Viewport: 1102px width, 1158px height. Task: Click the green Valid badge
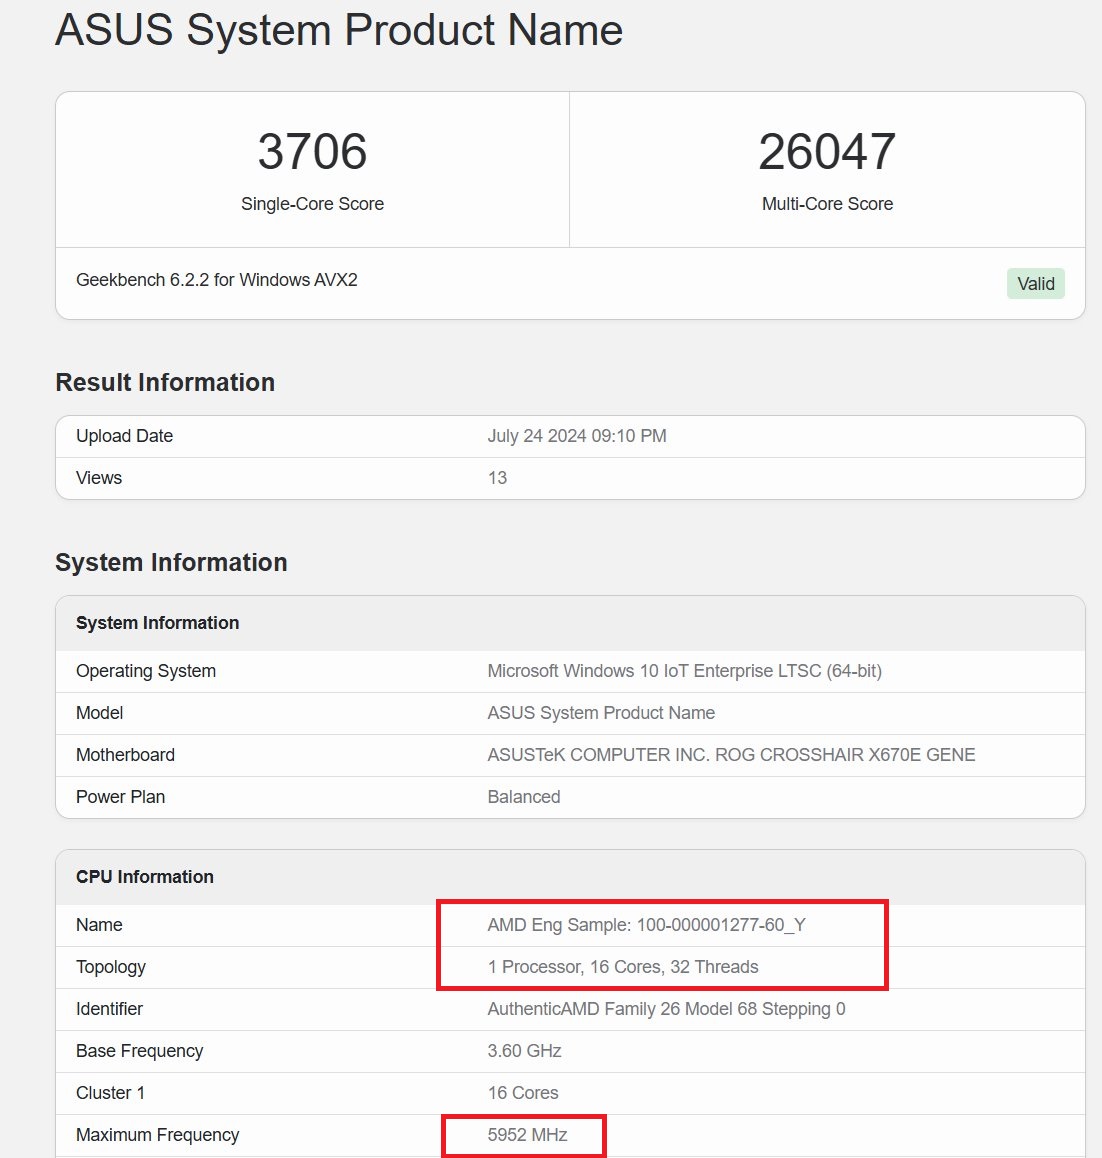1036,284
